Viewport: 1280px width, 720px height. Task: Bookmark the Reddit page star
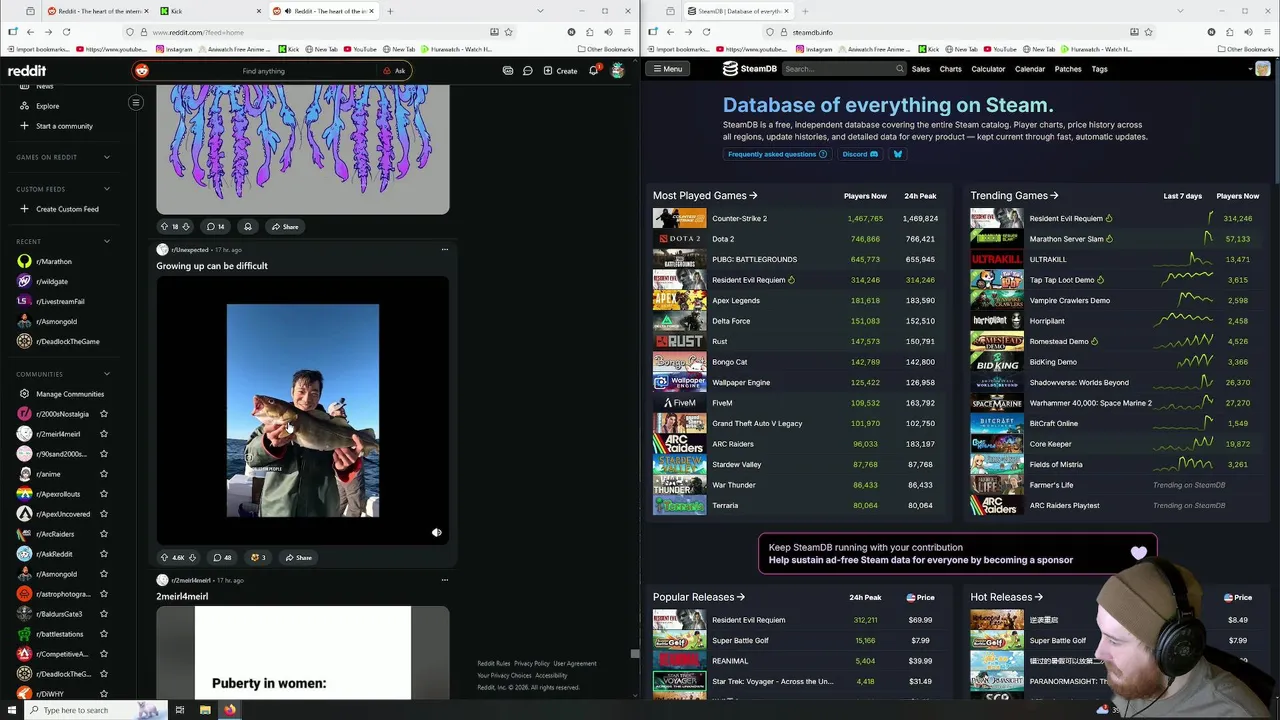508,32
